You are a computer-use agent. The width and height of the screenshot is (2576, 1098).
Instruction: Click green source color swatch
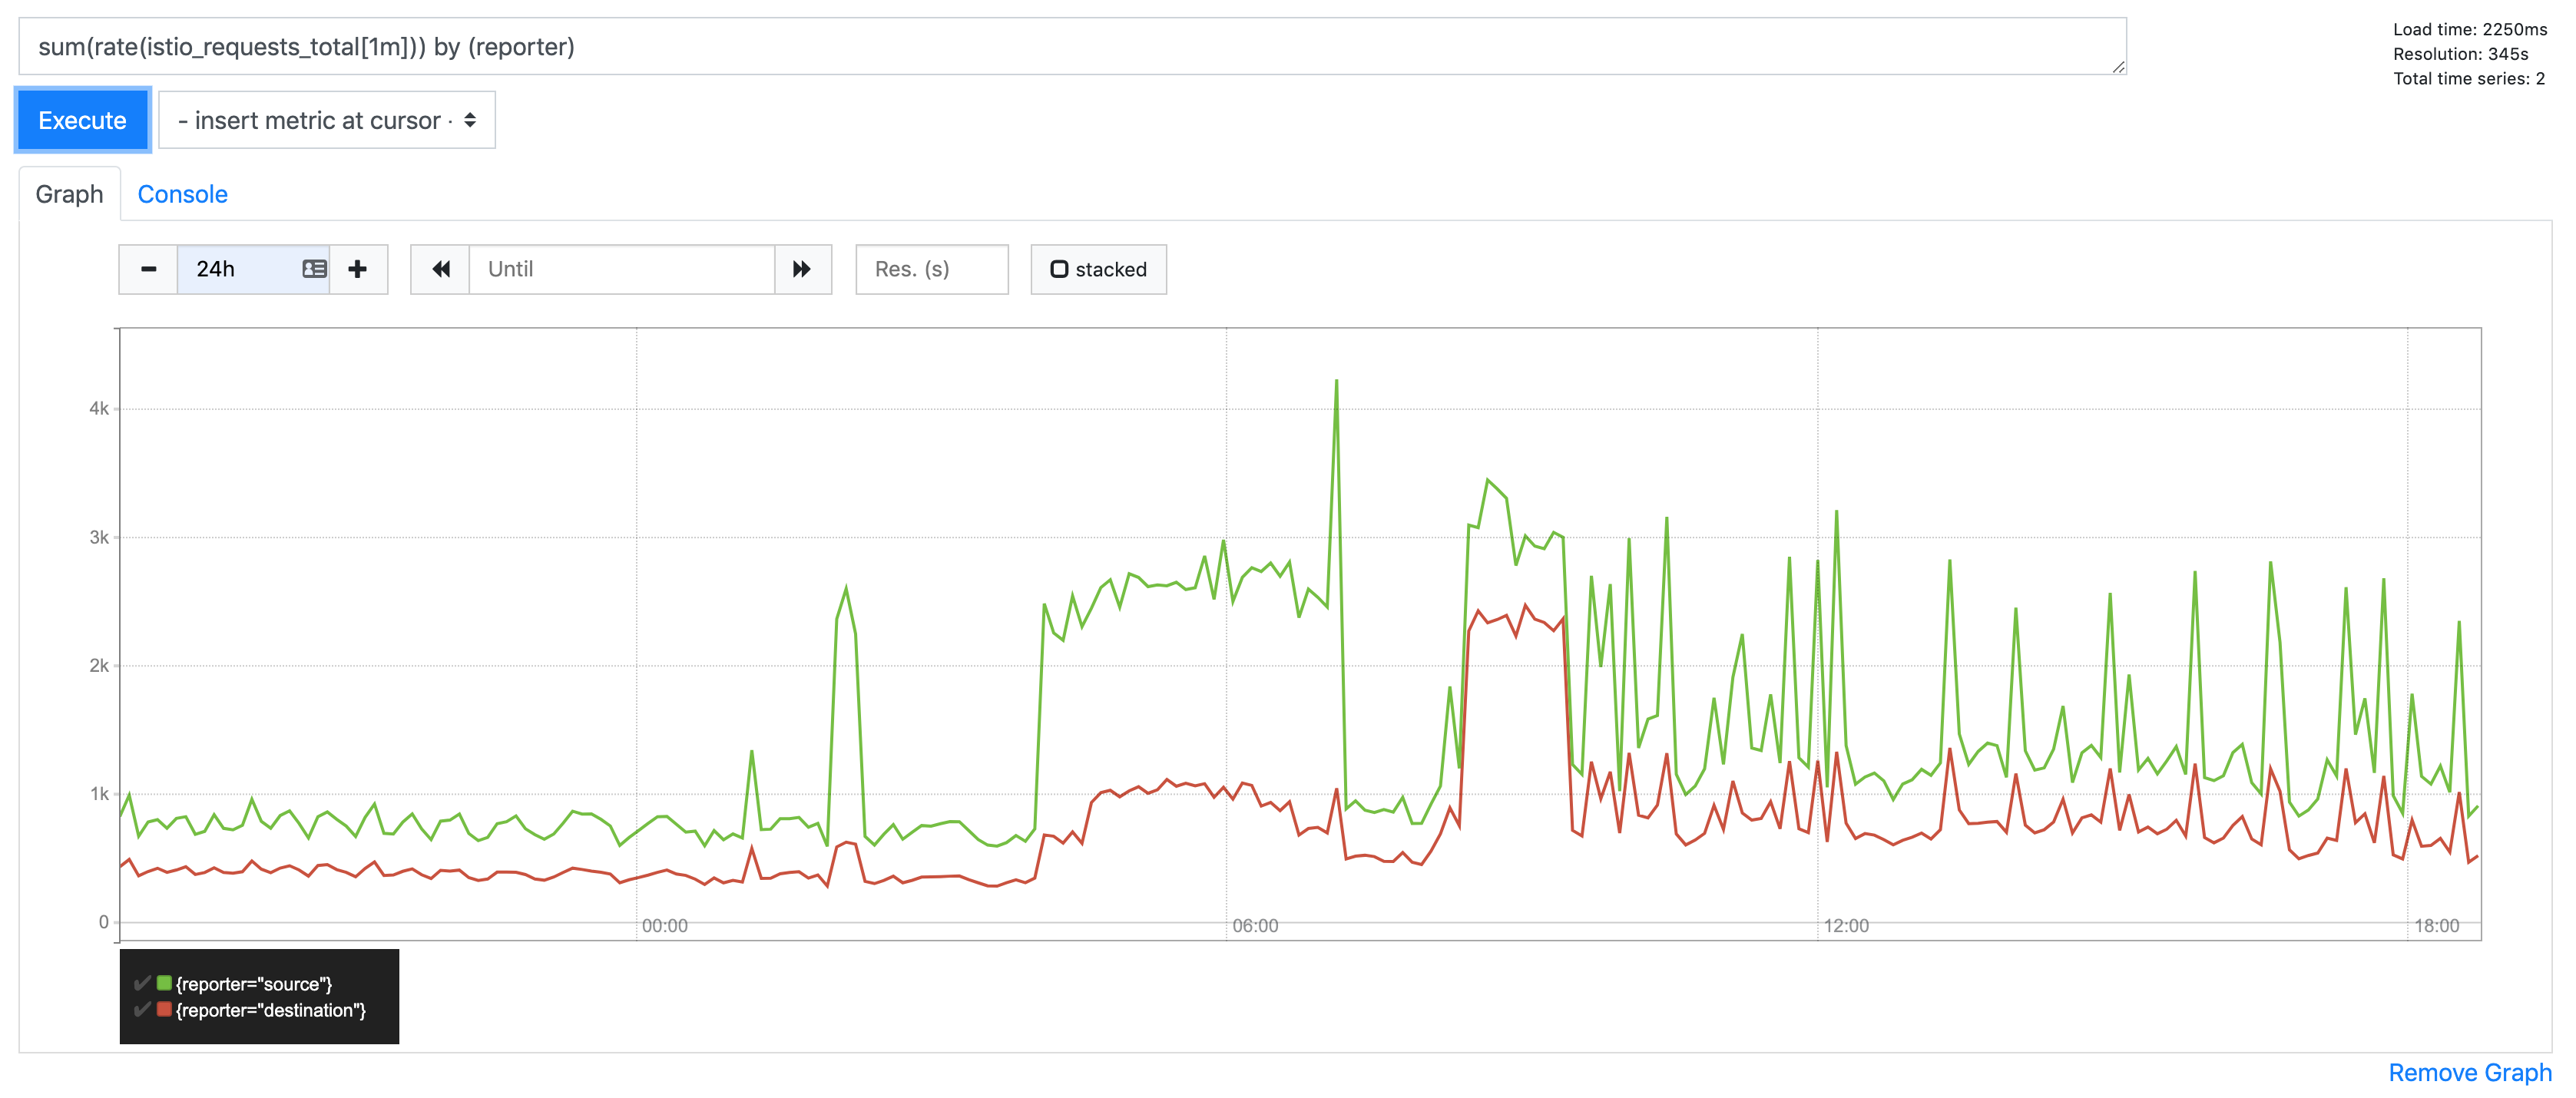point(164,983)
